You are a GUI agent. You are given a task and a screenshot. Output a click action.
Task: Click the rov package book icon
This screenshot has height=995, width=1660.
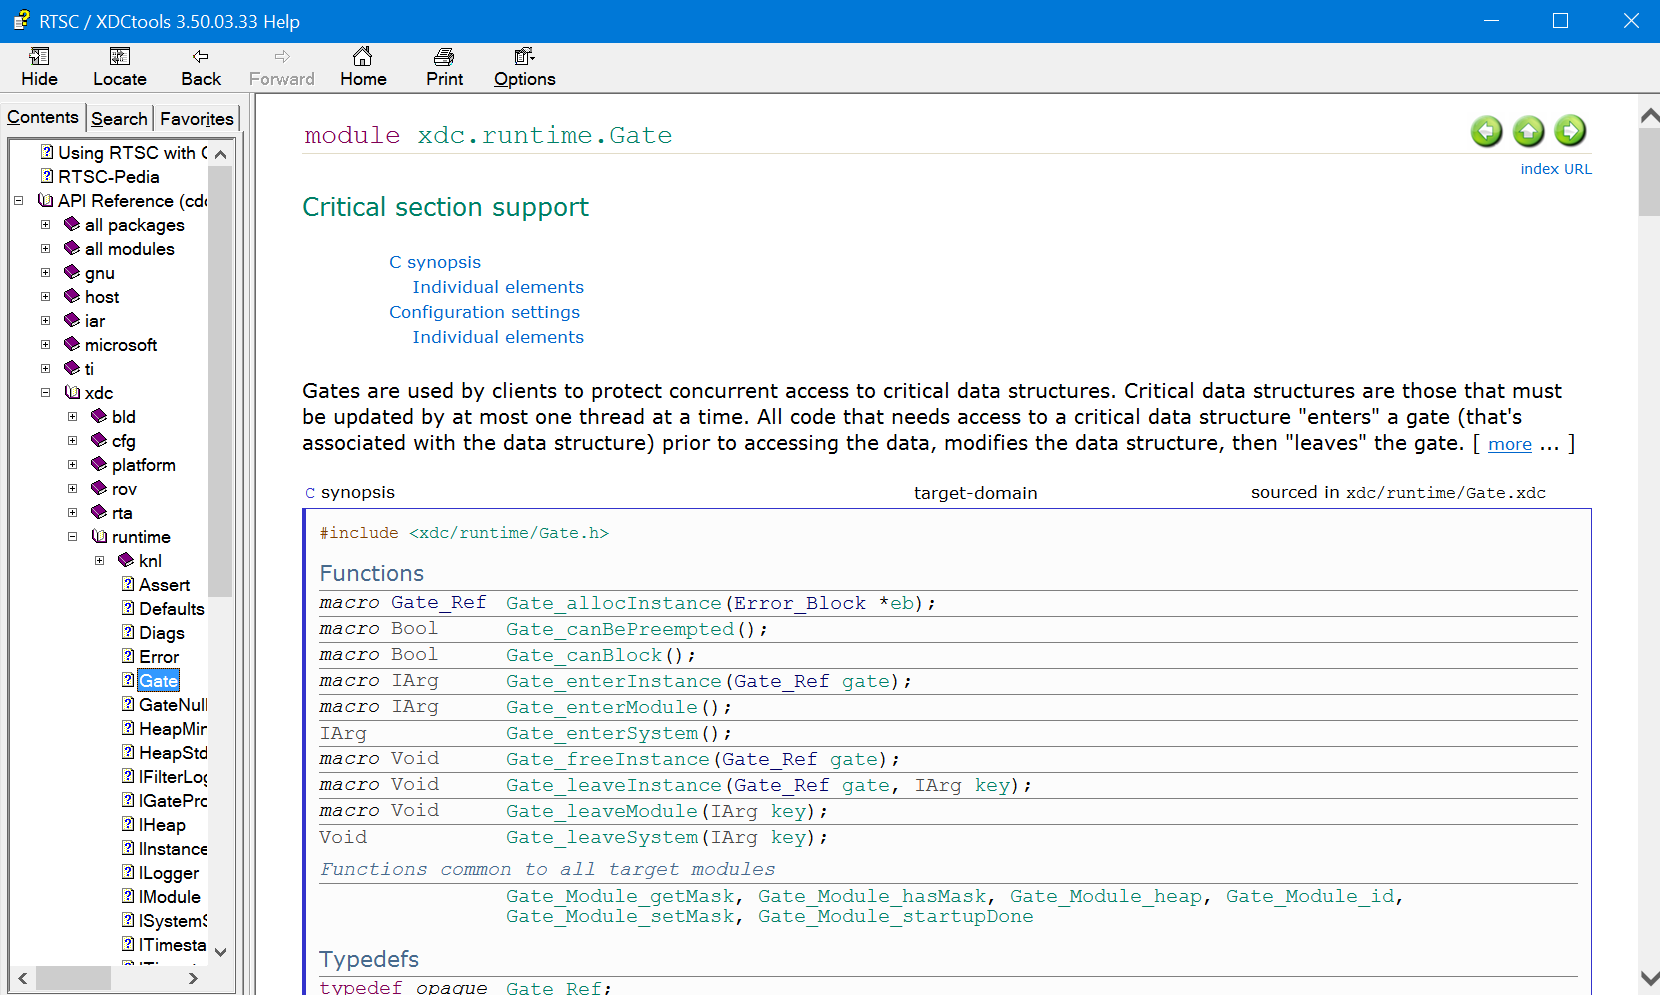pyautogui.click(x=99, y=488)
